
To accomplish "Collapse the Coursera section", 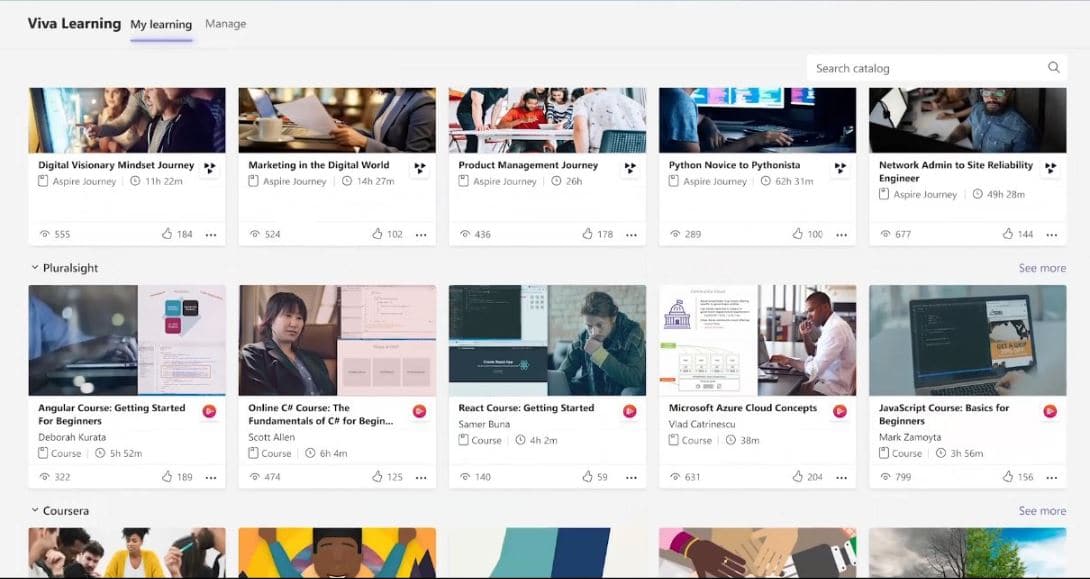I will (x=35, y=511).
